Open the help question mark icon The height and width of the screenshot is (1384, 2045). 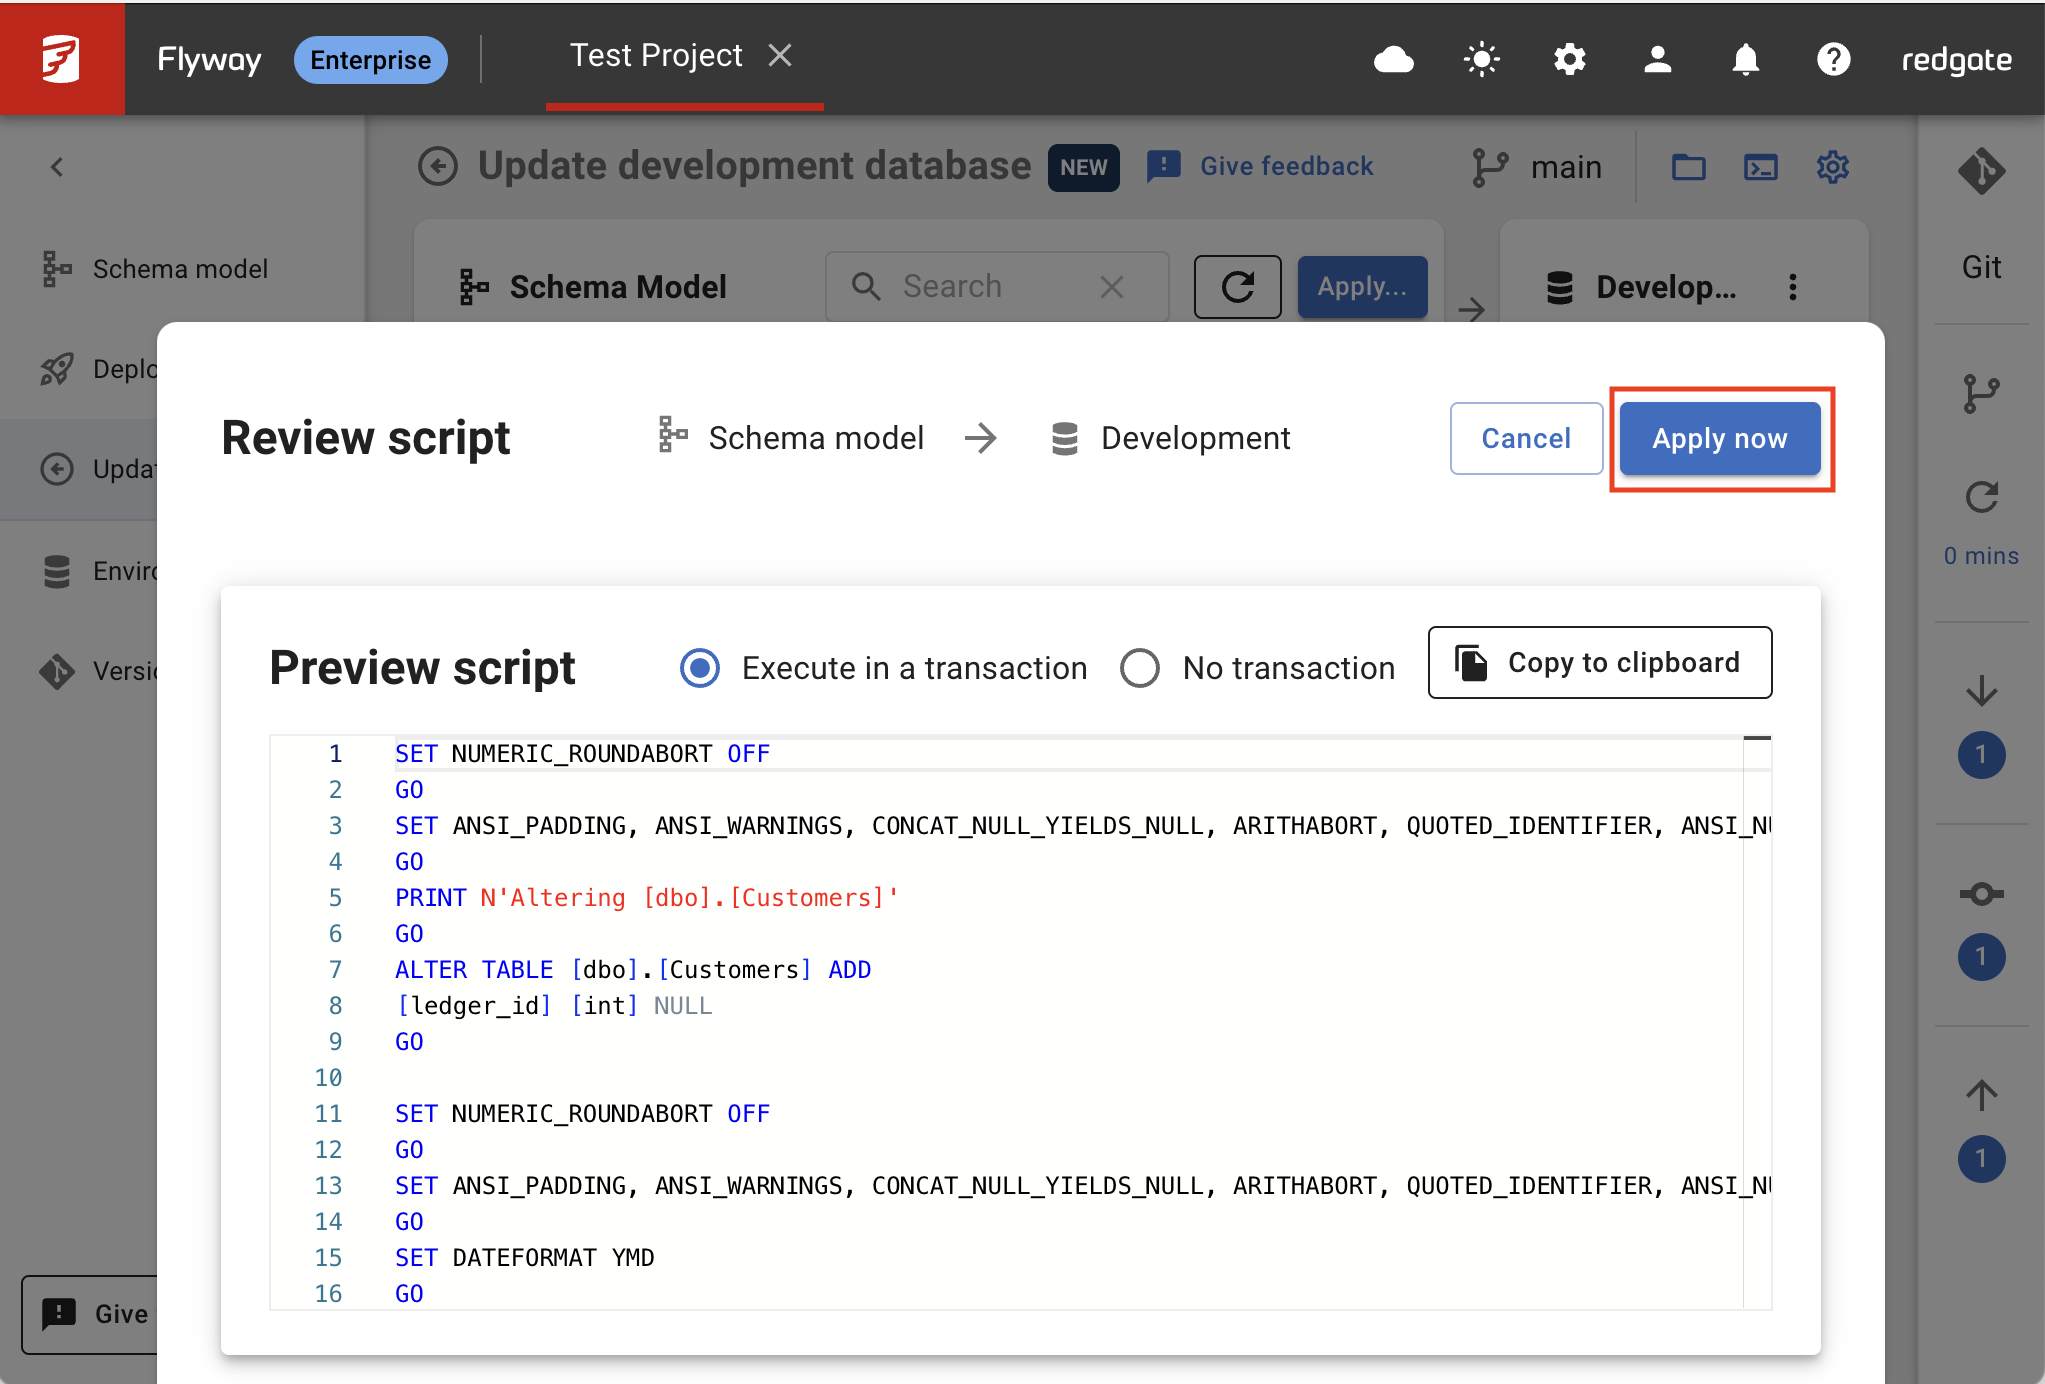tap(1833, 60)
